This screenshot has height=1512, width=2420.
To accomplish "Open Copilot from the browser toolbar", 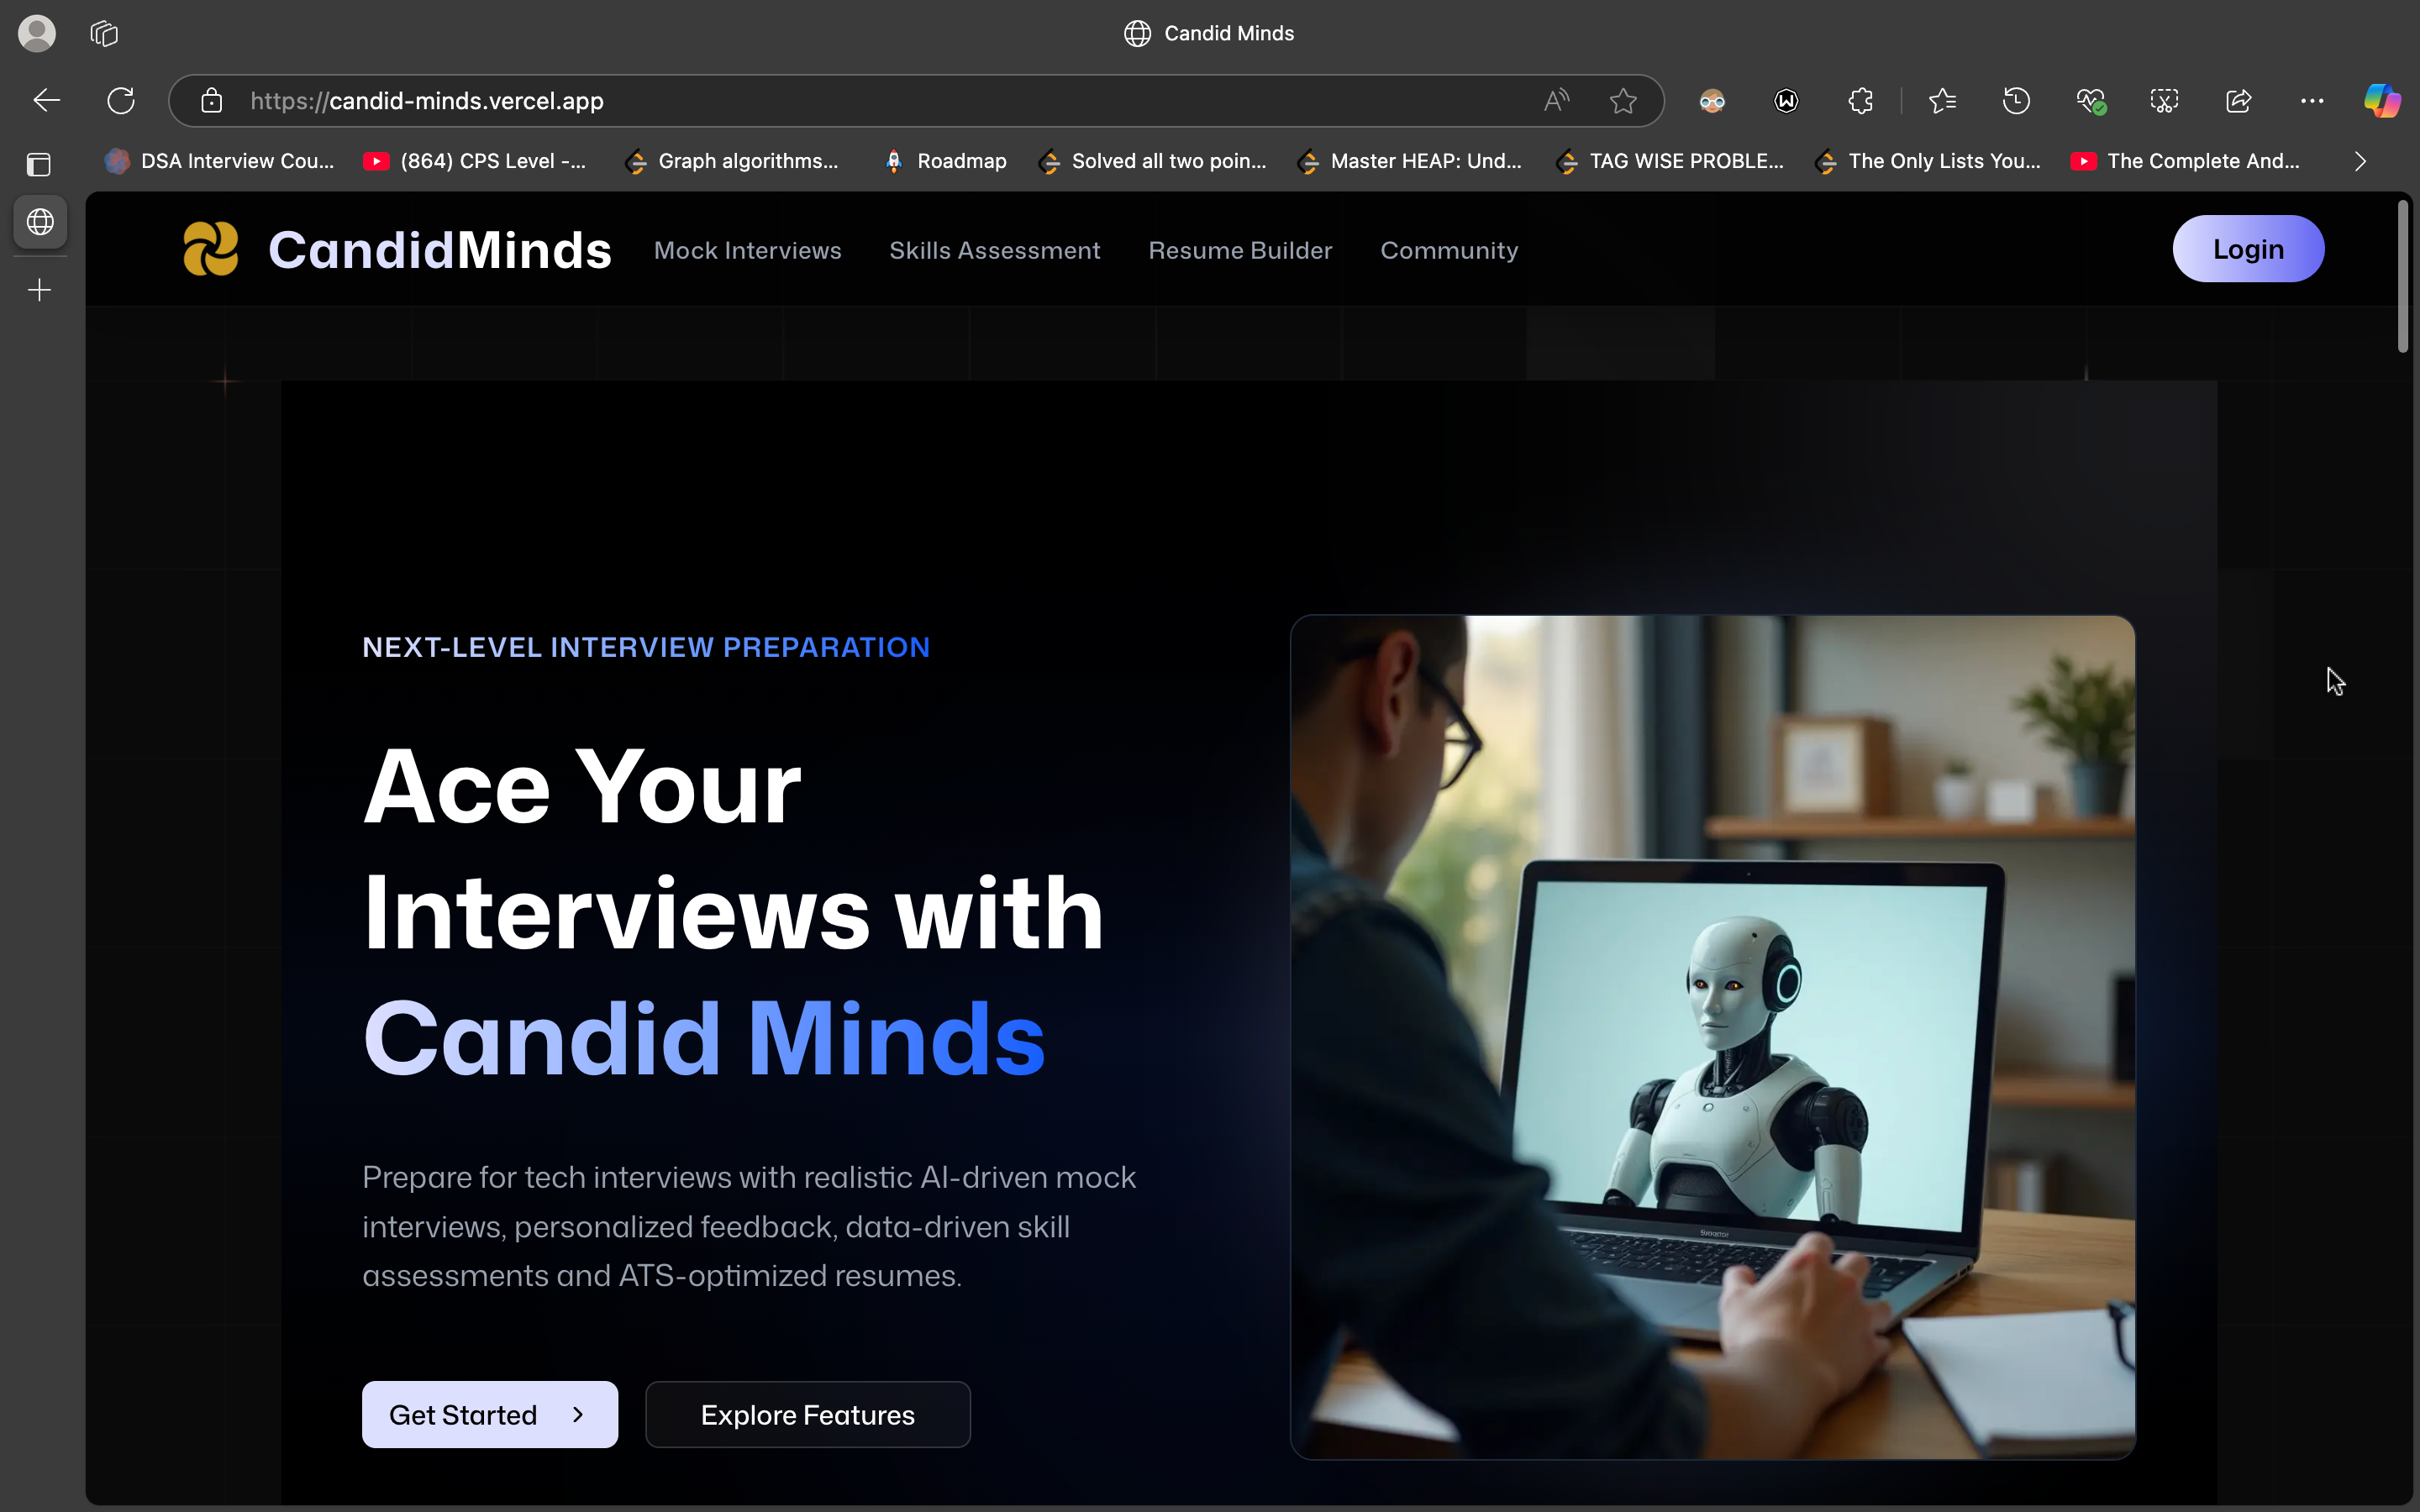I will [x=2382, y=100].
